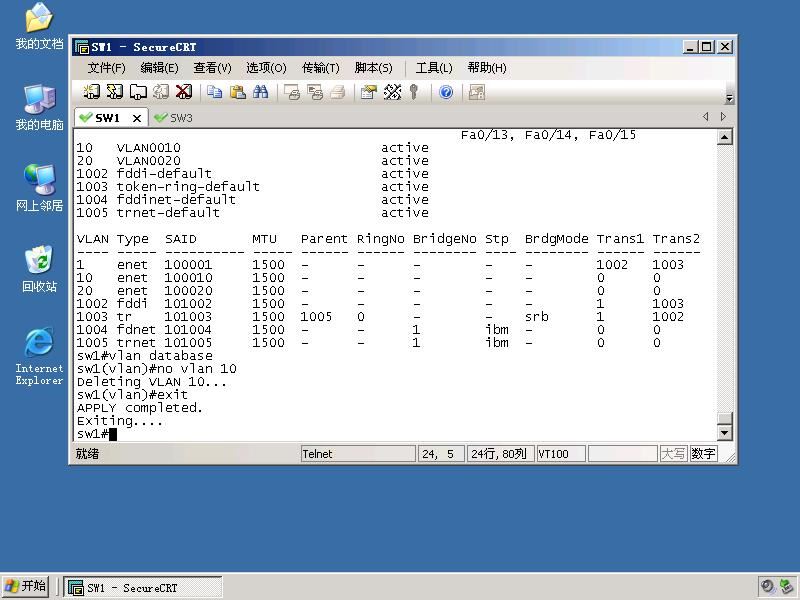Open the 帮助(H) menu
Screen dimensions: 800x600
pos(487,68)
